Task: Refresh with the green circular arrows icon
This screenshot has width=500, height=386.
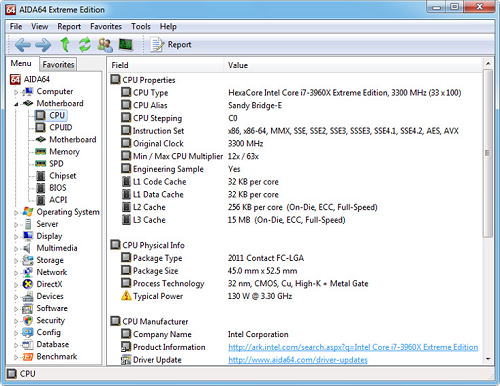Action: pyautogui.click(x=85, y=45)
